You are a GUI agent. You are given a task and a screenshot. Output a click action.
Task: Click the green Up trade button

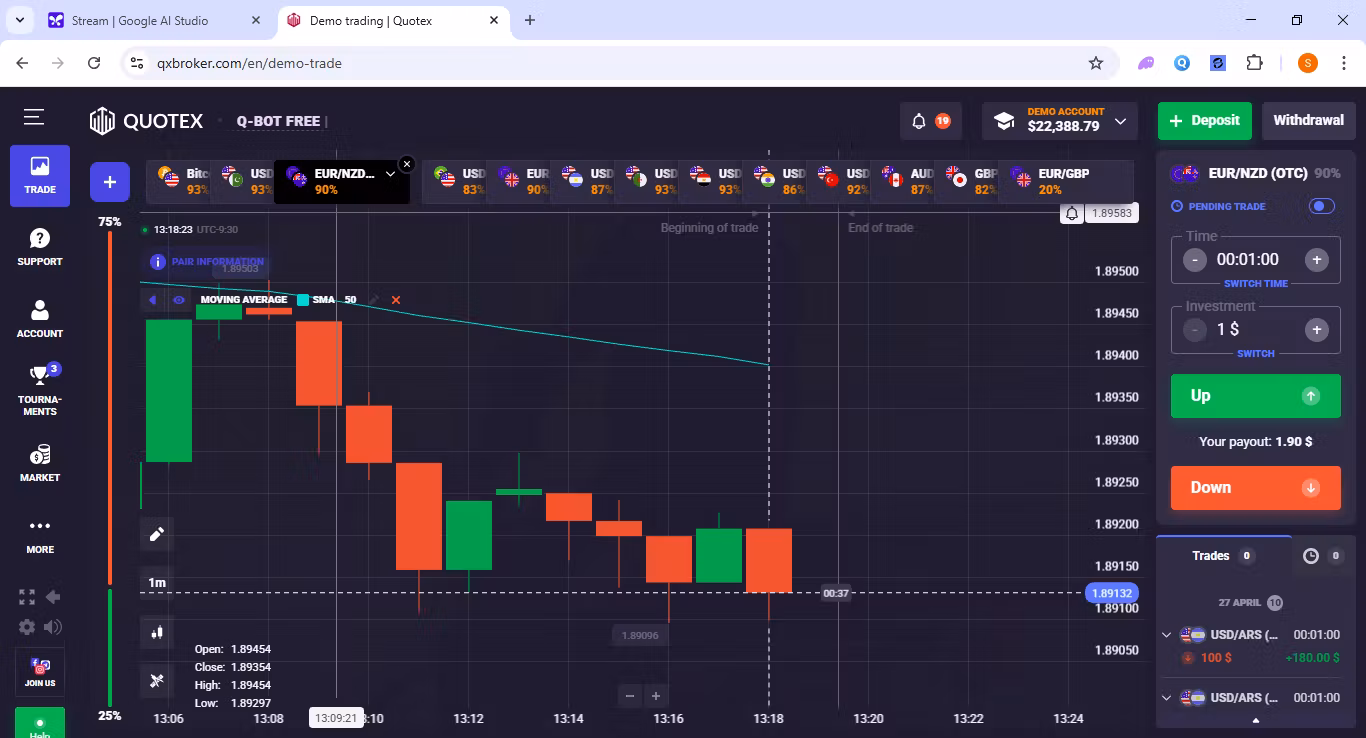point(1255,395)
